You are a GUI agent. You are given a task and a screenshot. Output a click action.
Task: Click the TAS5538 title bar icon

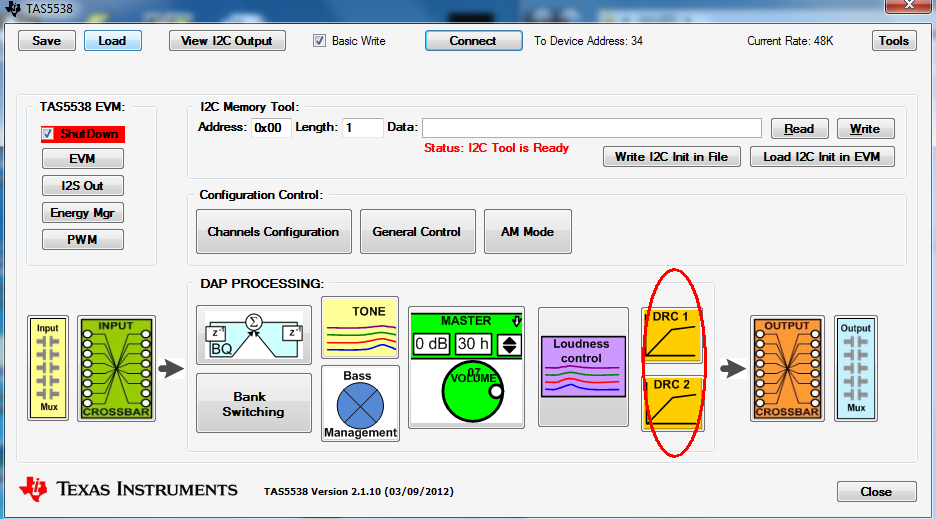[12, 8]
